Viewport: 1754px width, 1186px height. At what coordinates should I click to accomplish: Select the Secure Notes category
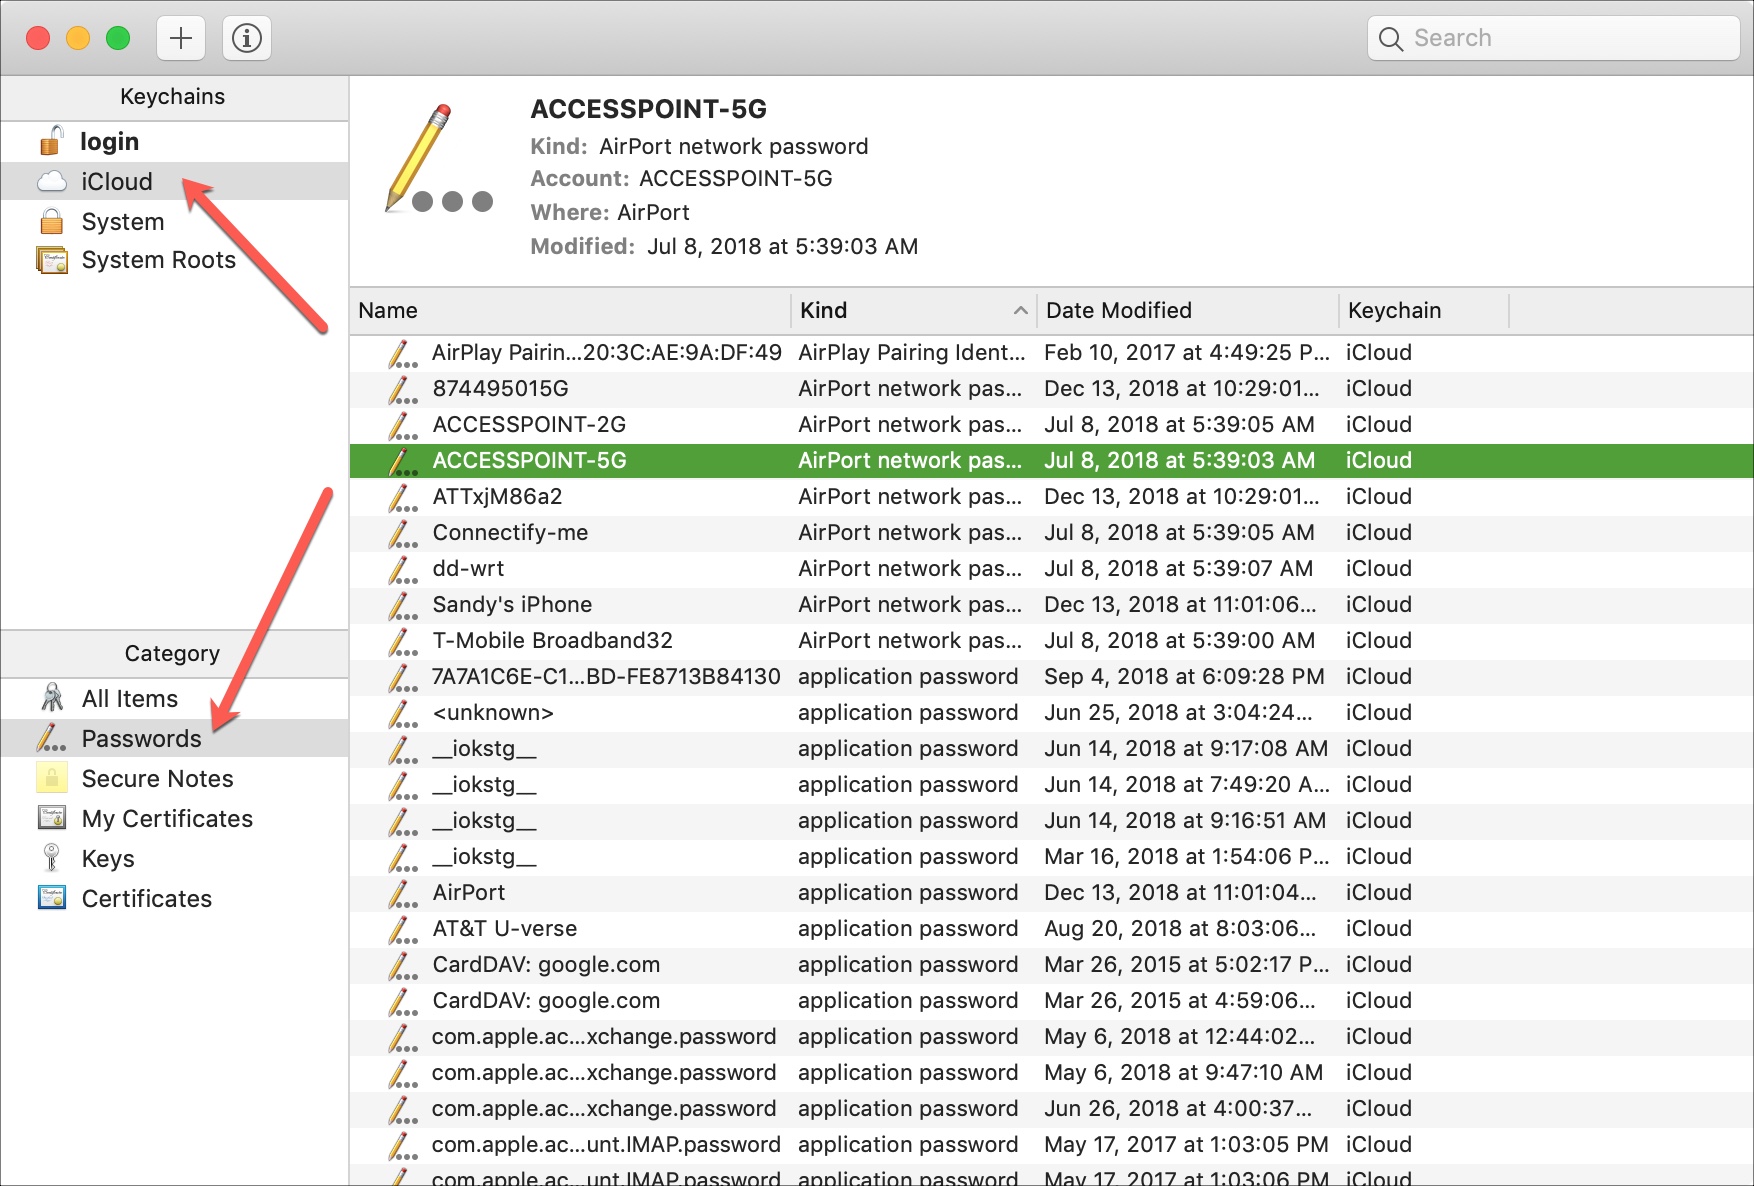tap(157, 779)
